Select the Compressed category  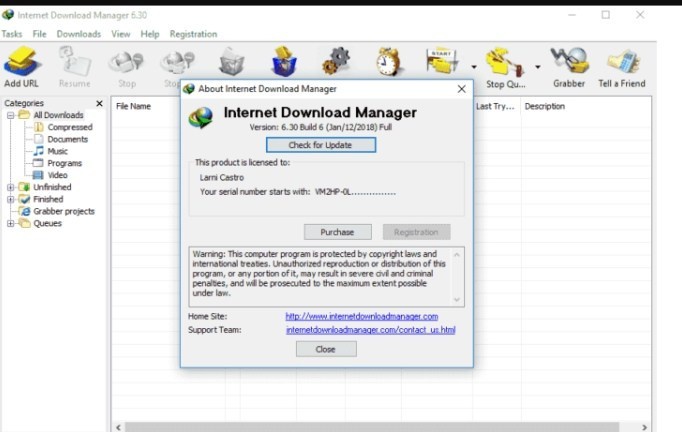pyautogui.click(x=70, y=127)
